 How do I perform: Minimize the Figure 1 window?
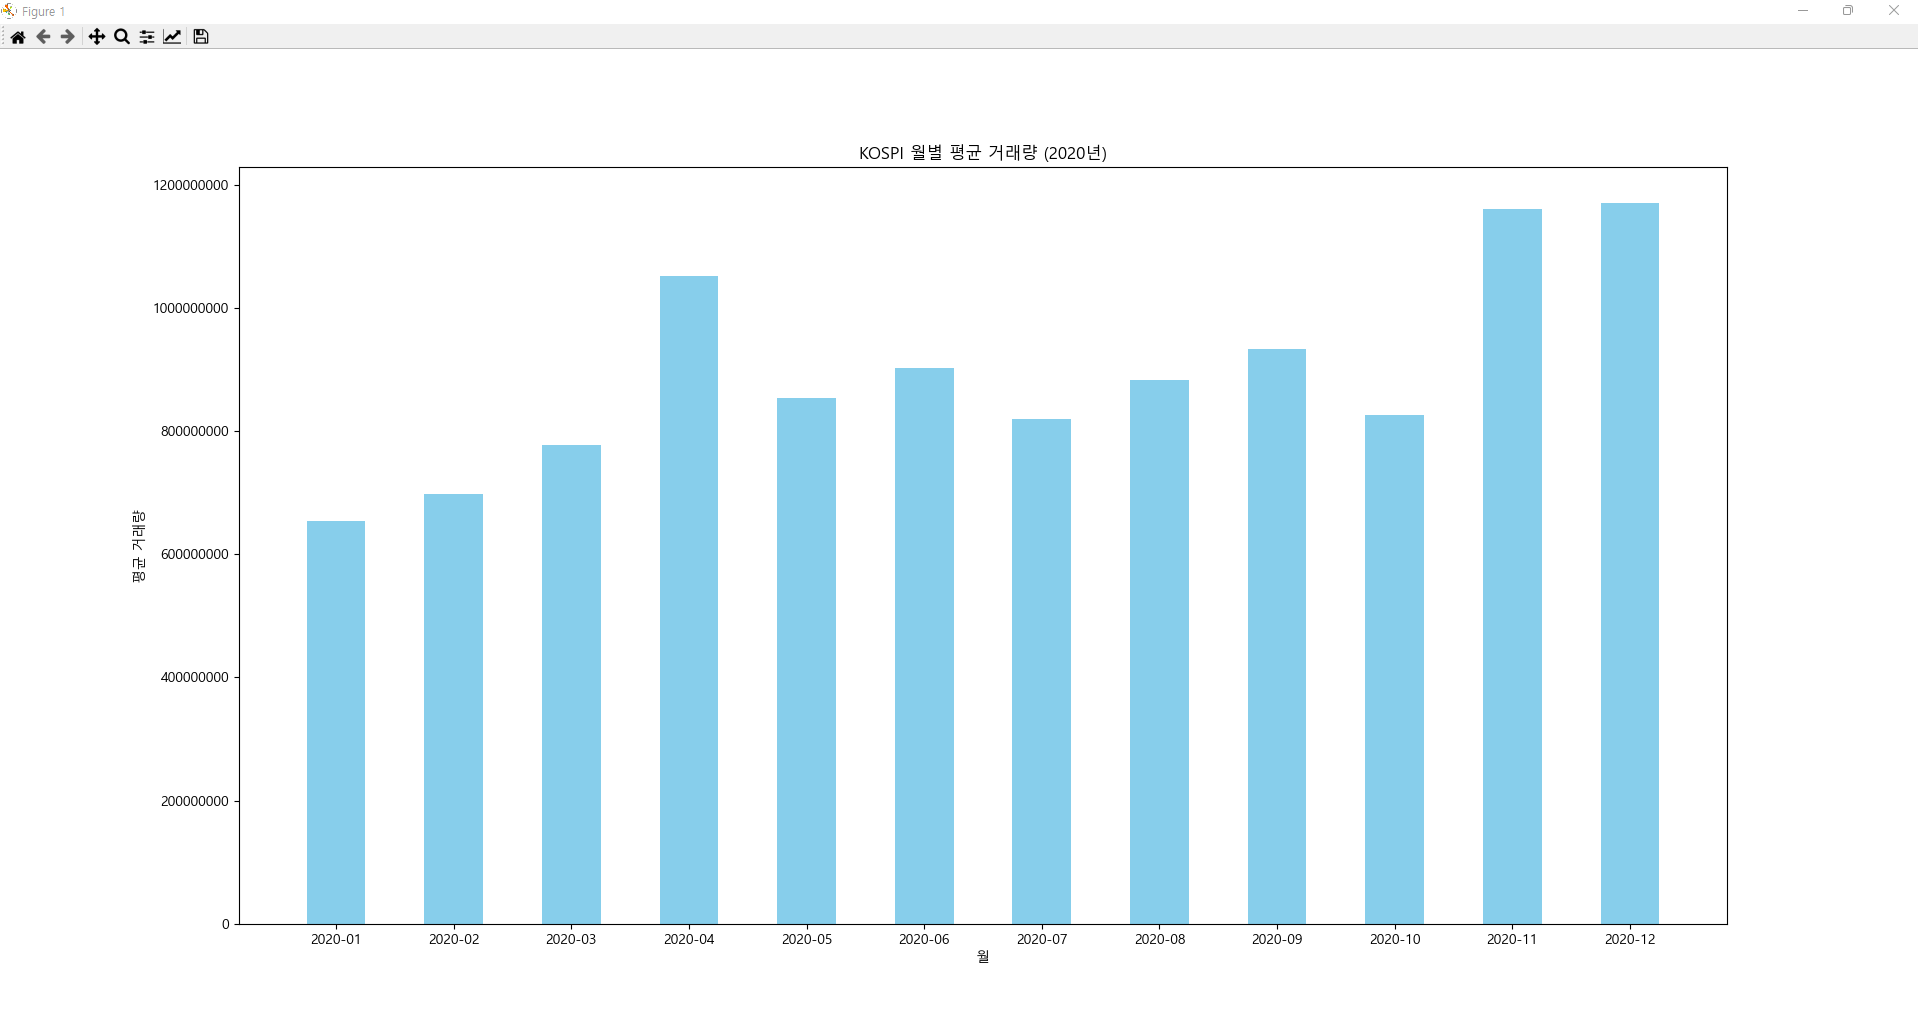click(1803, 11)
